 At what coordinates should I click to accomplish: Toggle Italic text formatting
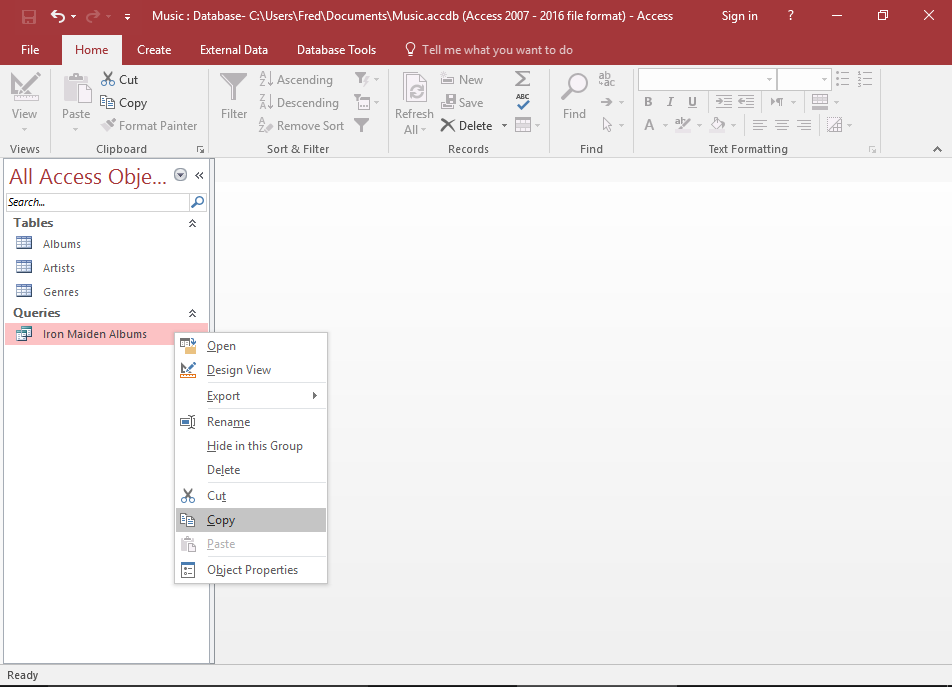tap(670, 102)
